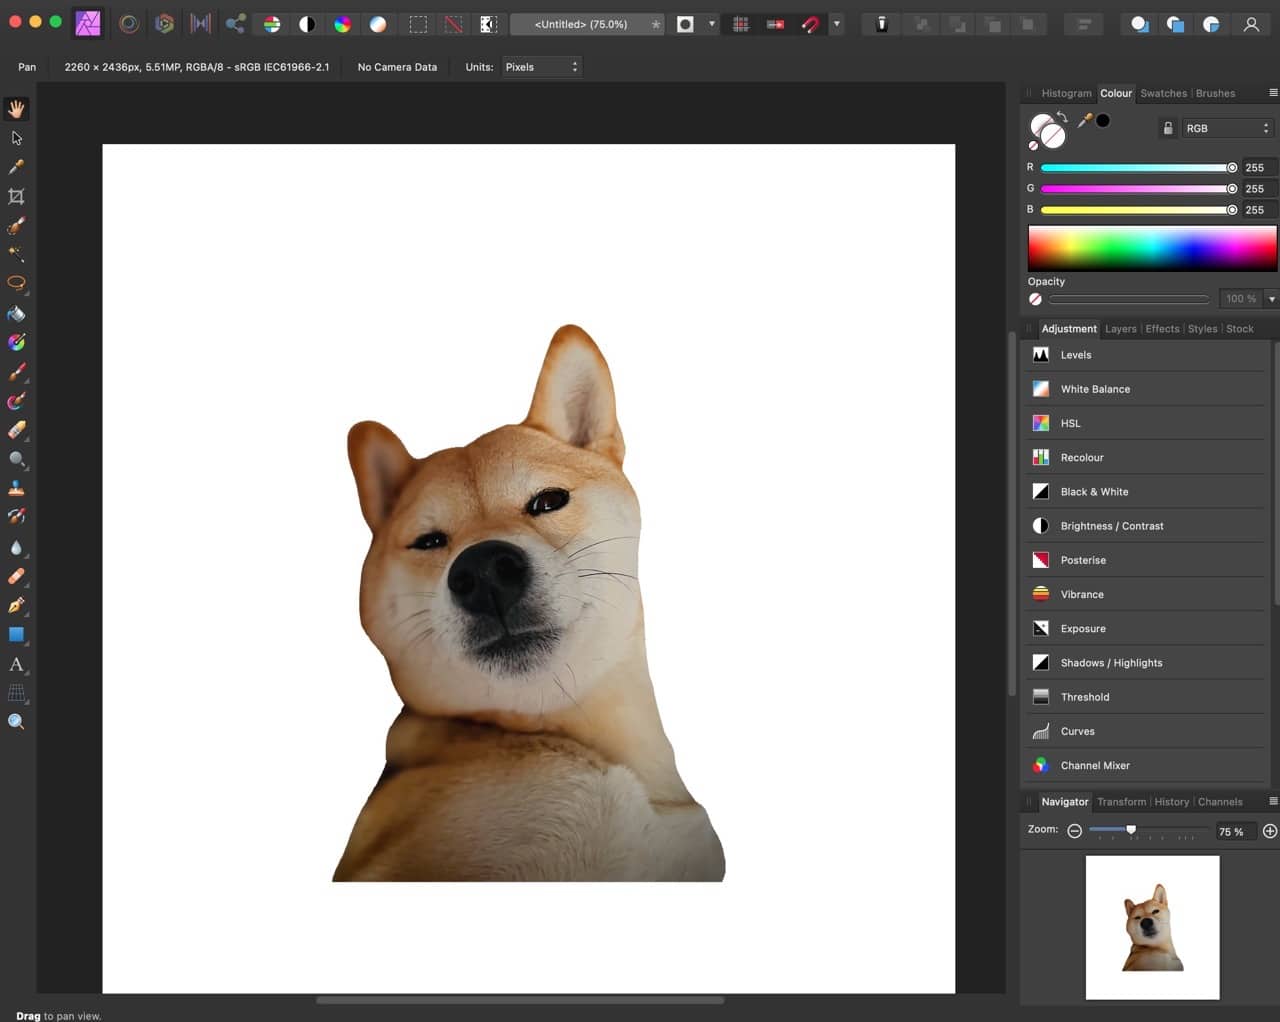Select the View (hand) tool
Screen dimensions: 1280x1022
pyautogui.click(x=16, y=108)
